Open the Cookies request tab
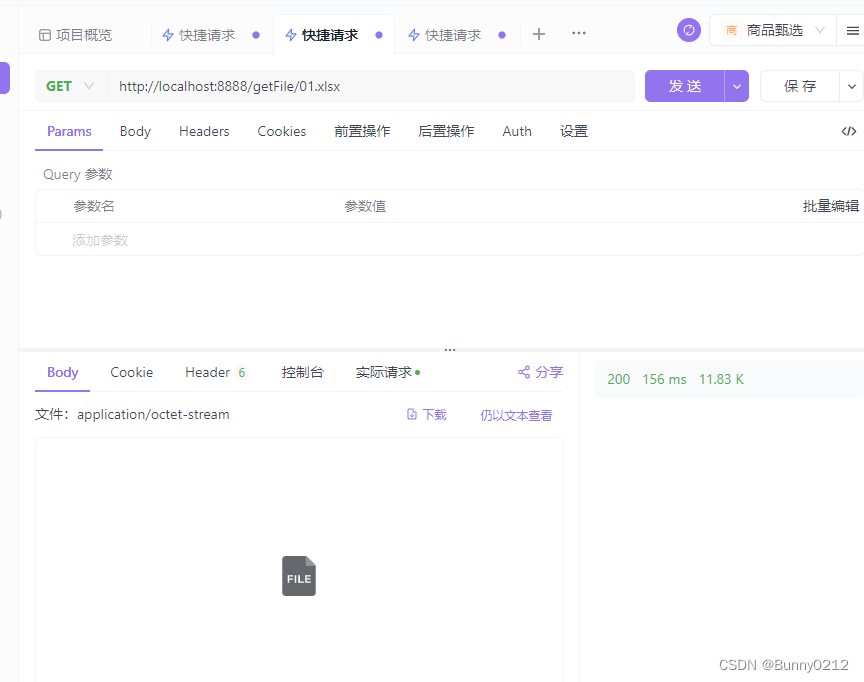The image size is (864, 682). pos(282,131)
